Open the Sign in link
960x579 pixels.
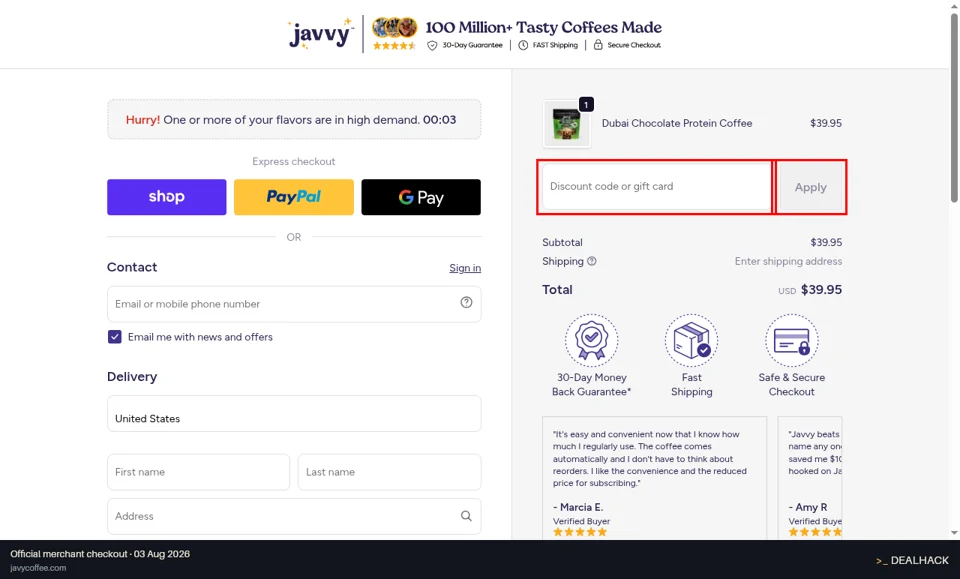(465, 268)
